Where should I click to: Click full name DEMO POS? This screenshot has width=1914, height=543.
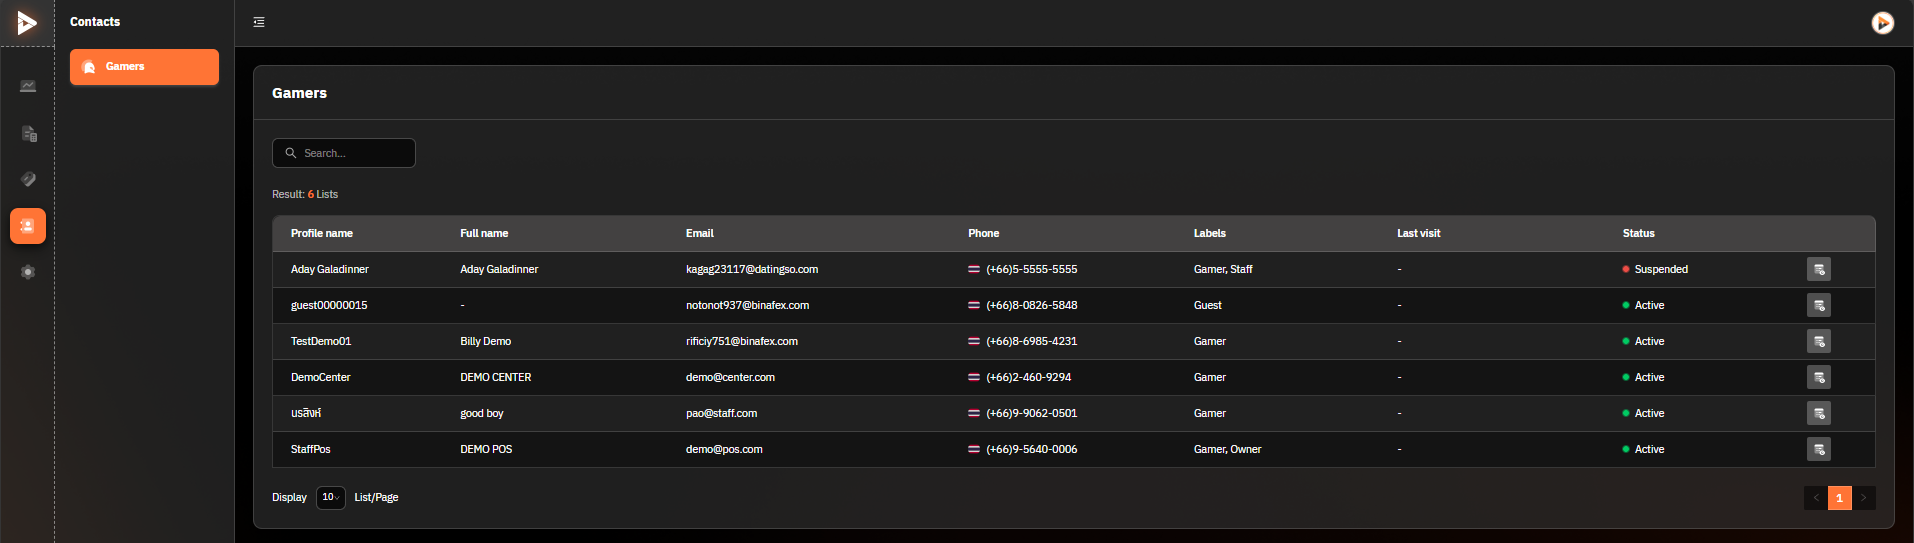(x=486, y=449)
